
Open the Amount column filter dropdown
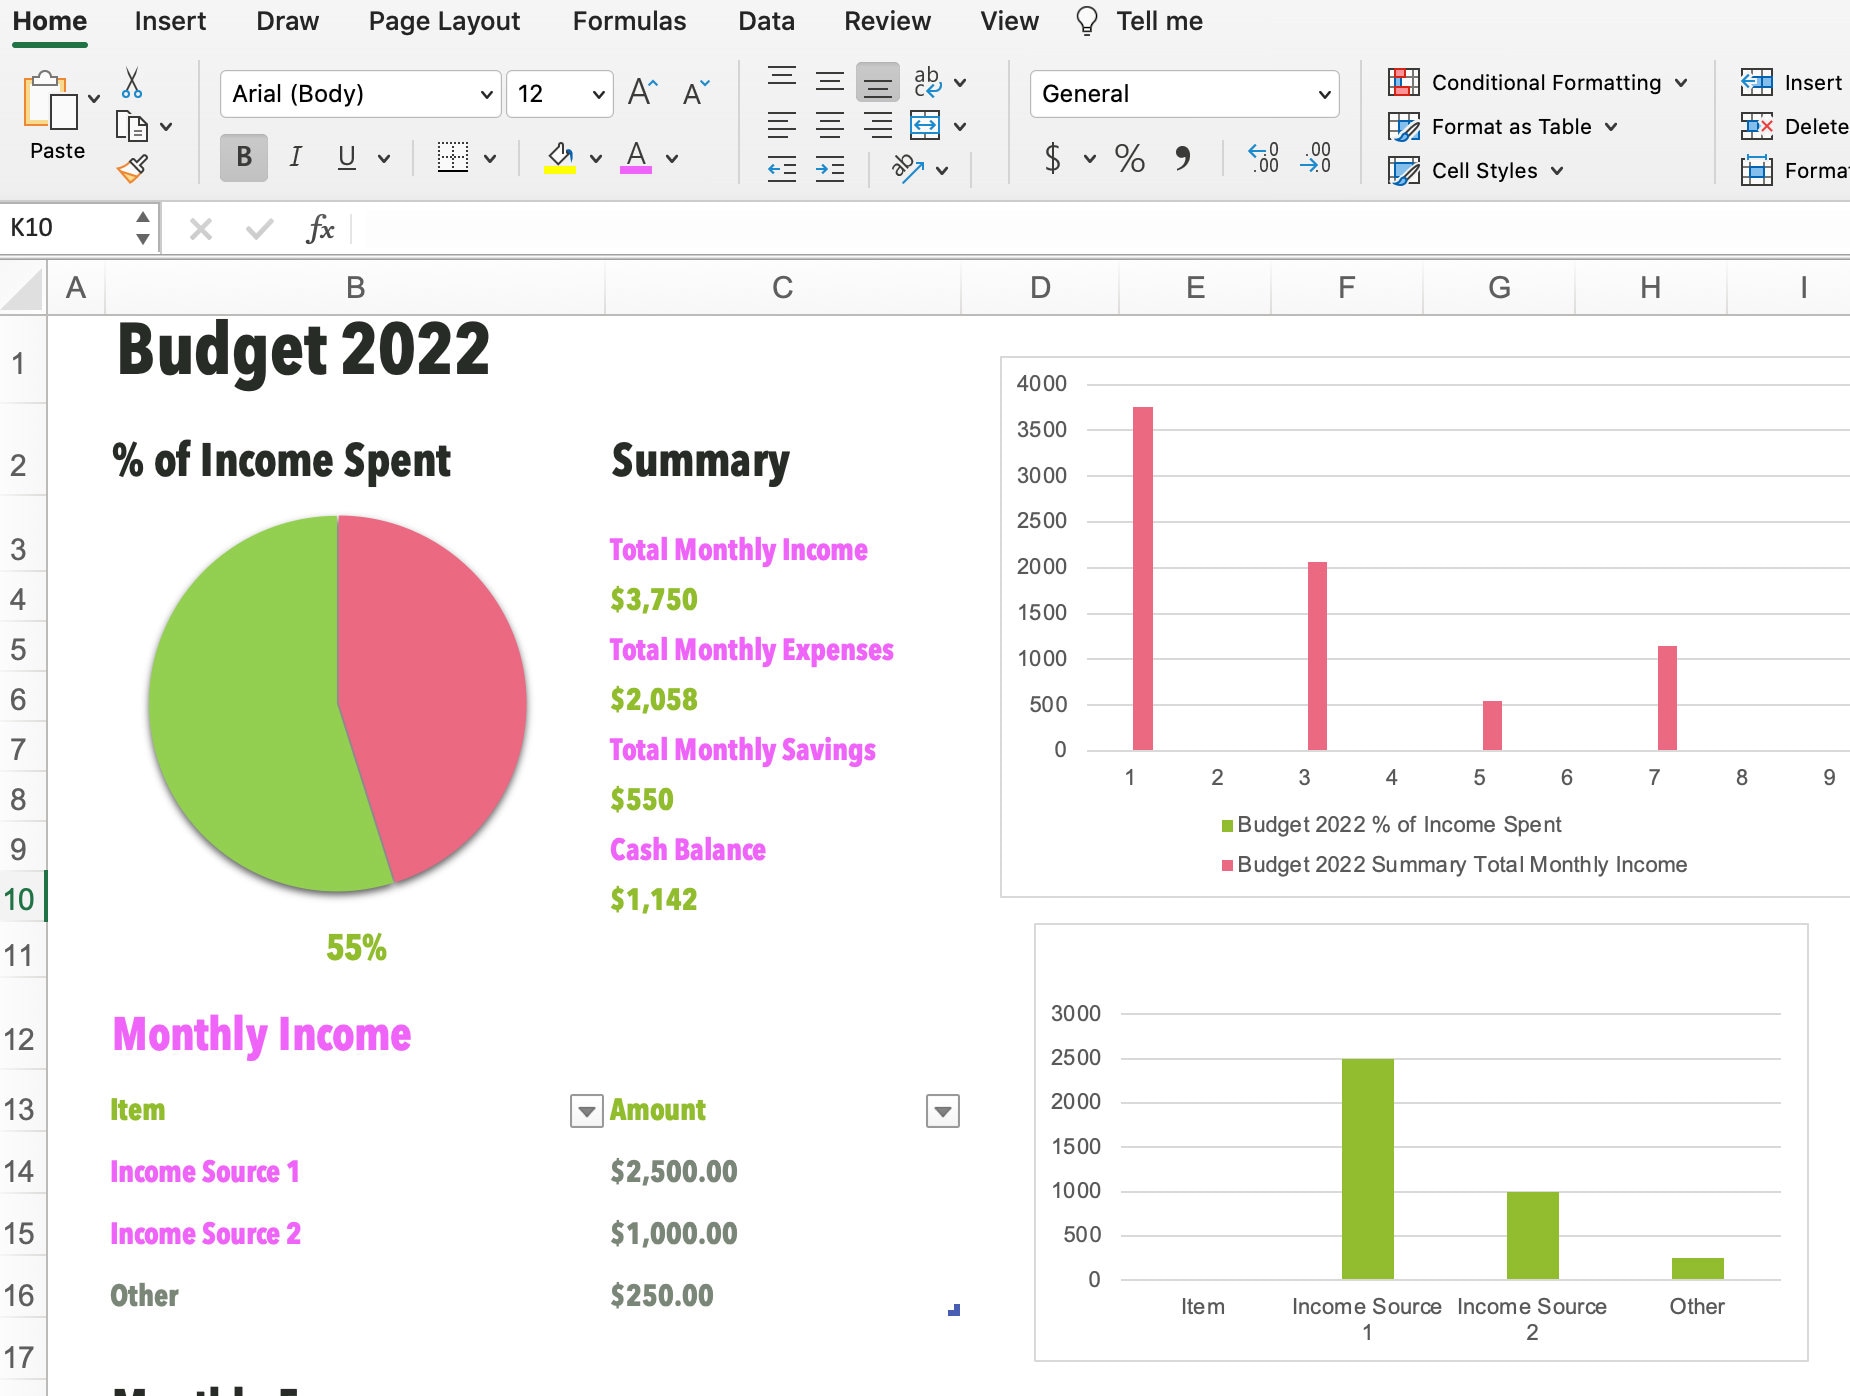[x=942, y=1110]
